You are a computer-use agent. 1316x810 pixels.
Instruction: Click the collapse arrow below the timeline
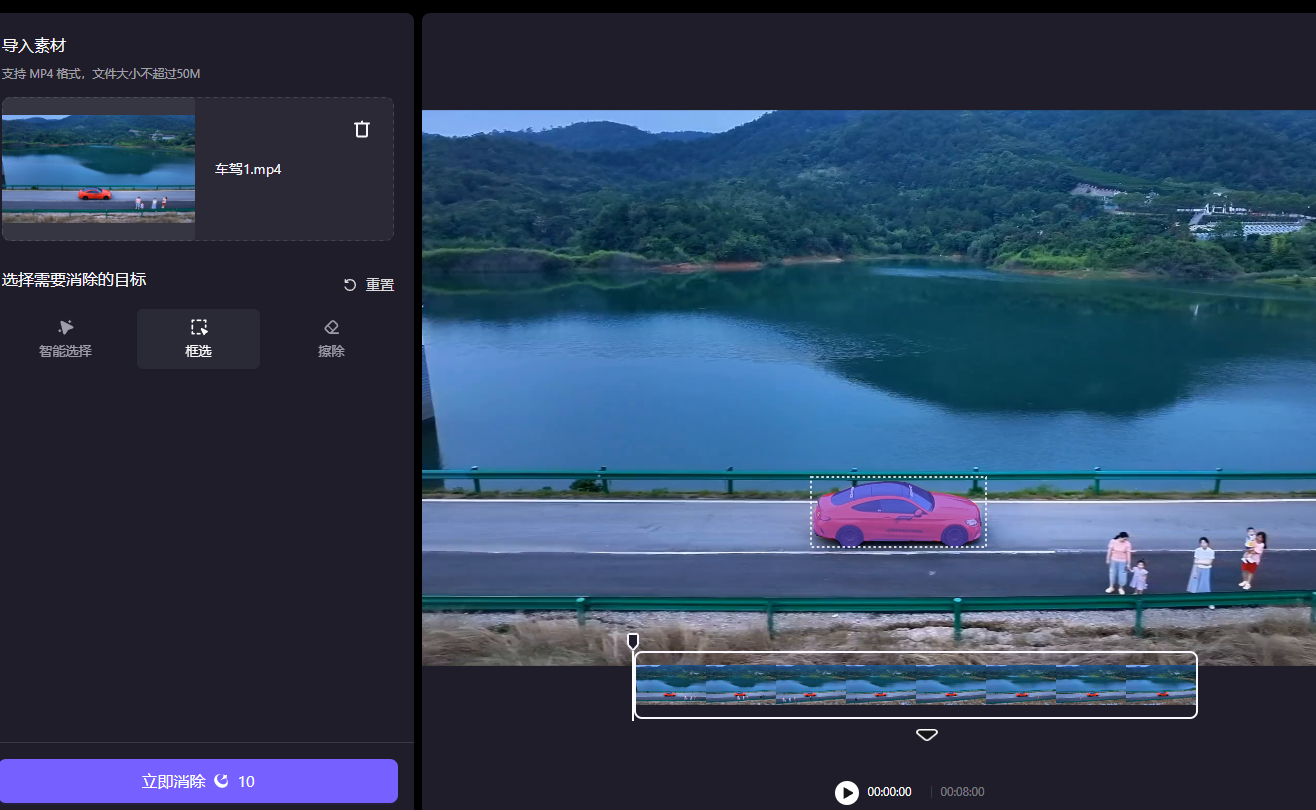(927, 735)
